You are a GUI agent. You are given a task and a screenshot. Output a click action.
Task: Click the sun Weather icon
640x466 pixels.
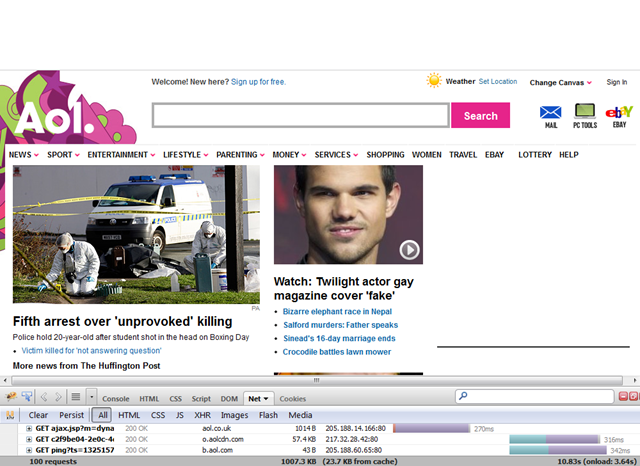[434, 81]
